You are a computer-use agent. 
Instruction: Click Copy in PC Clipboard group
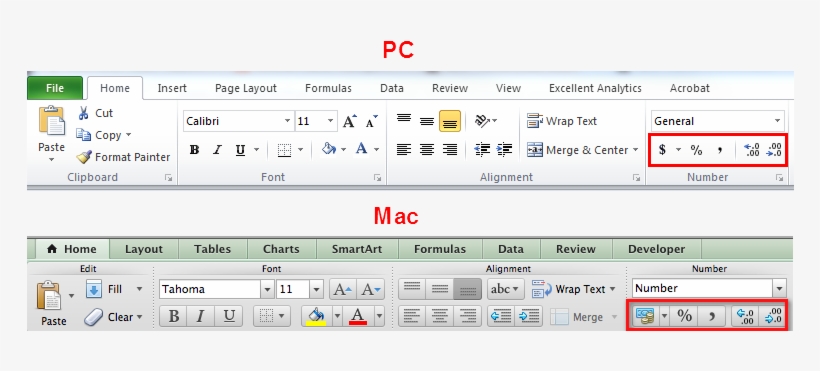(99, 135)
